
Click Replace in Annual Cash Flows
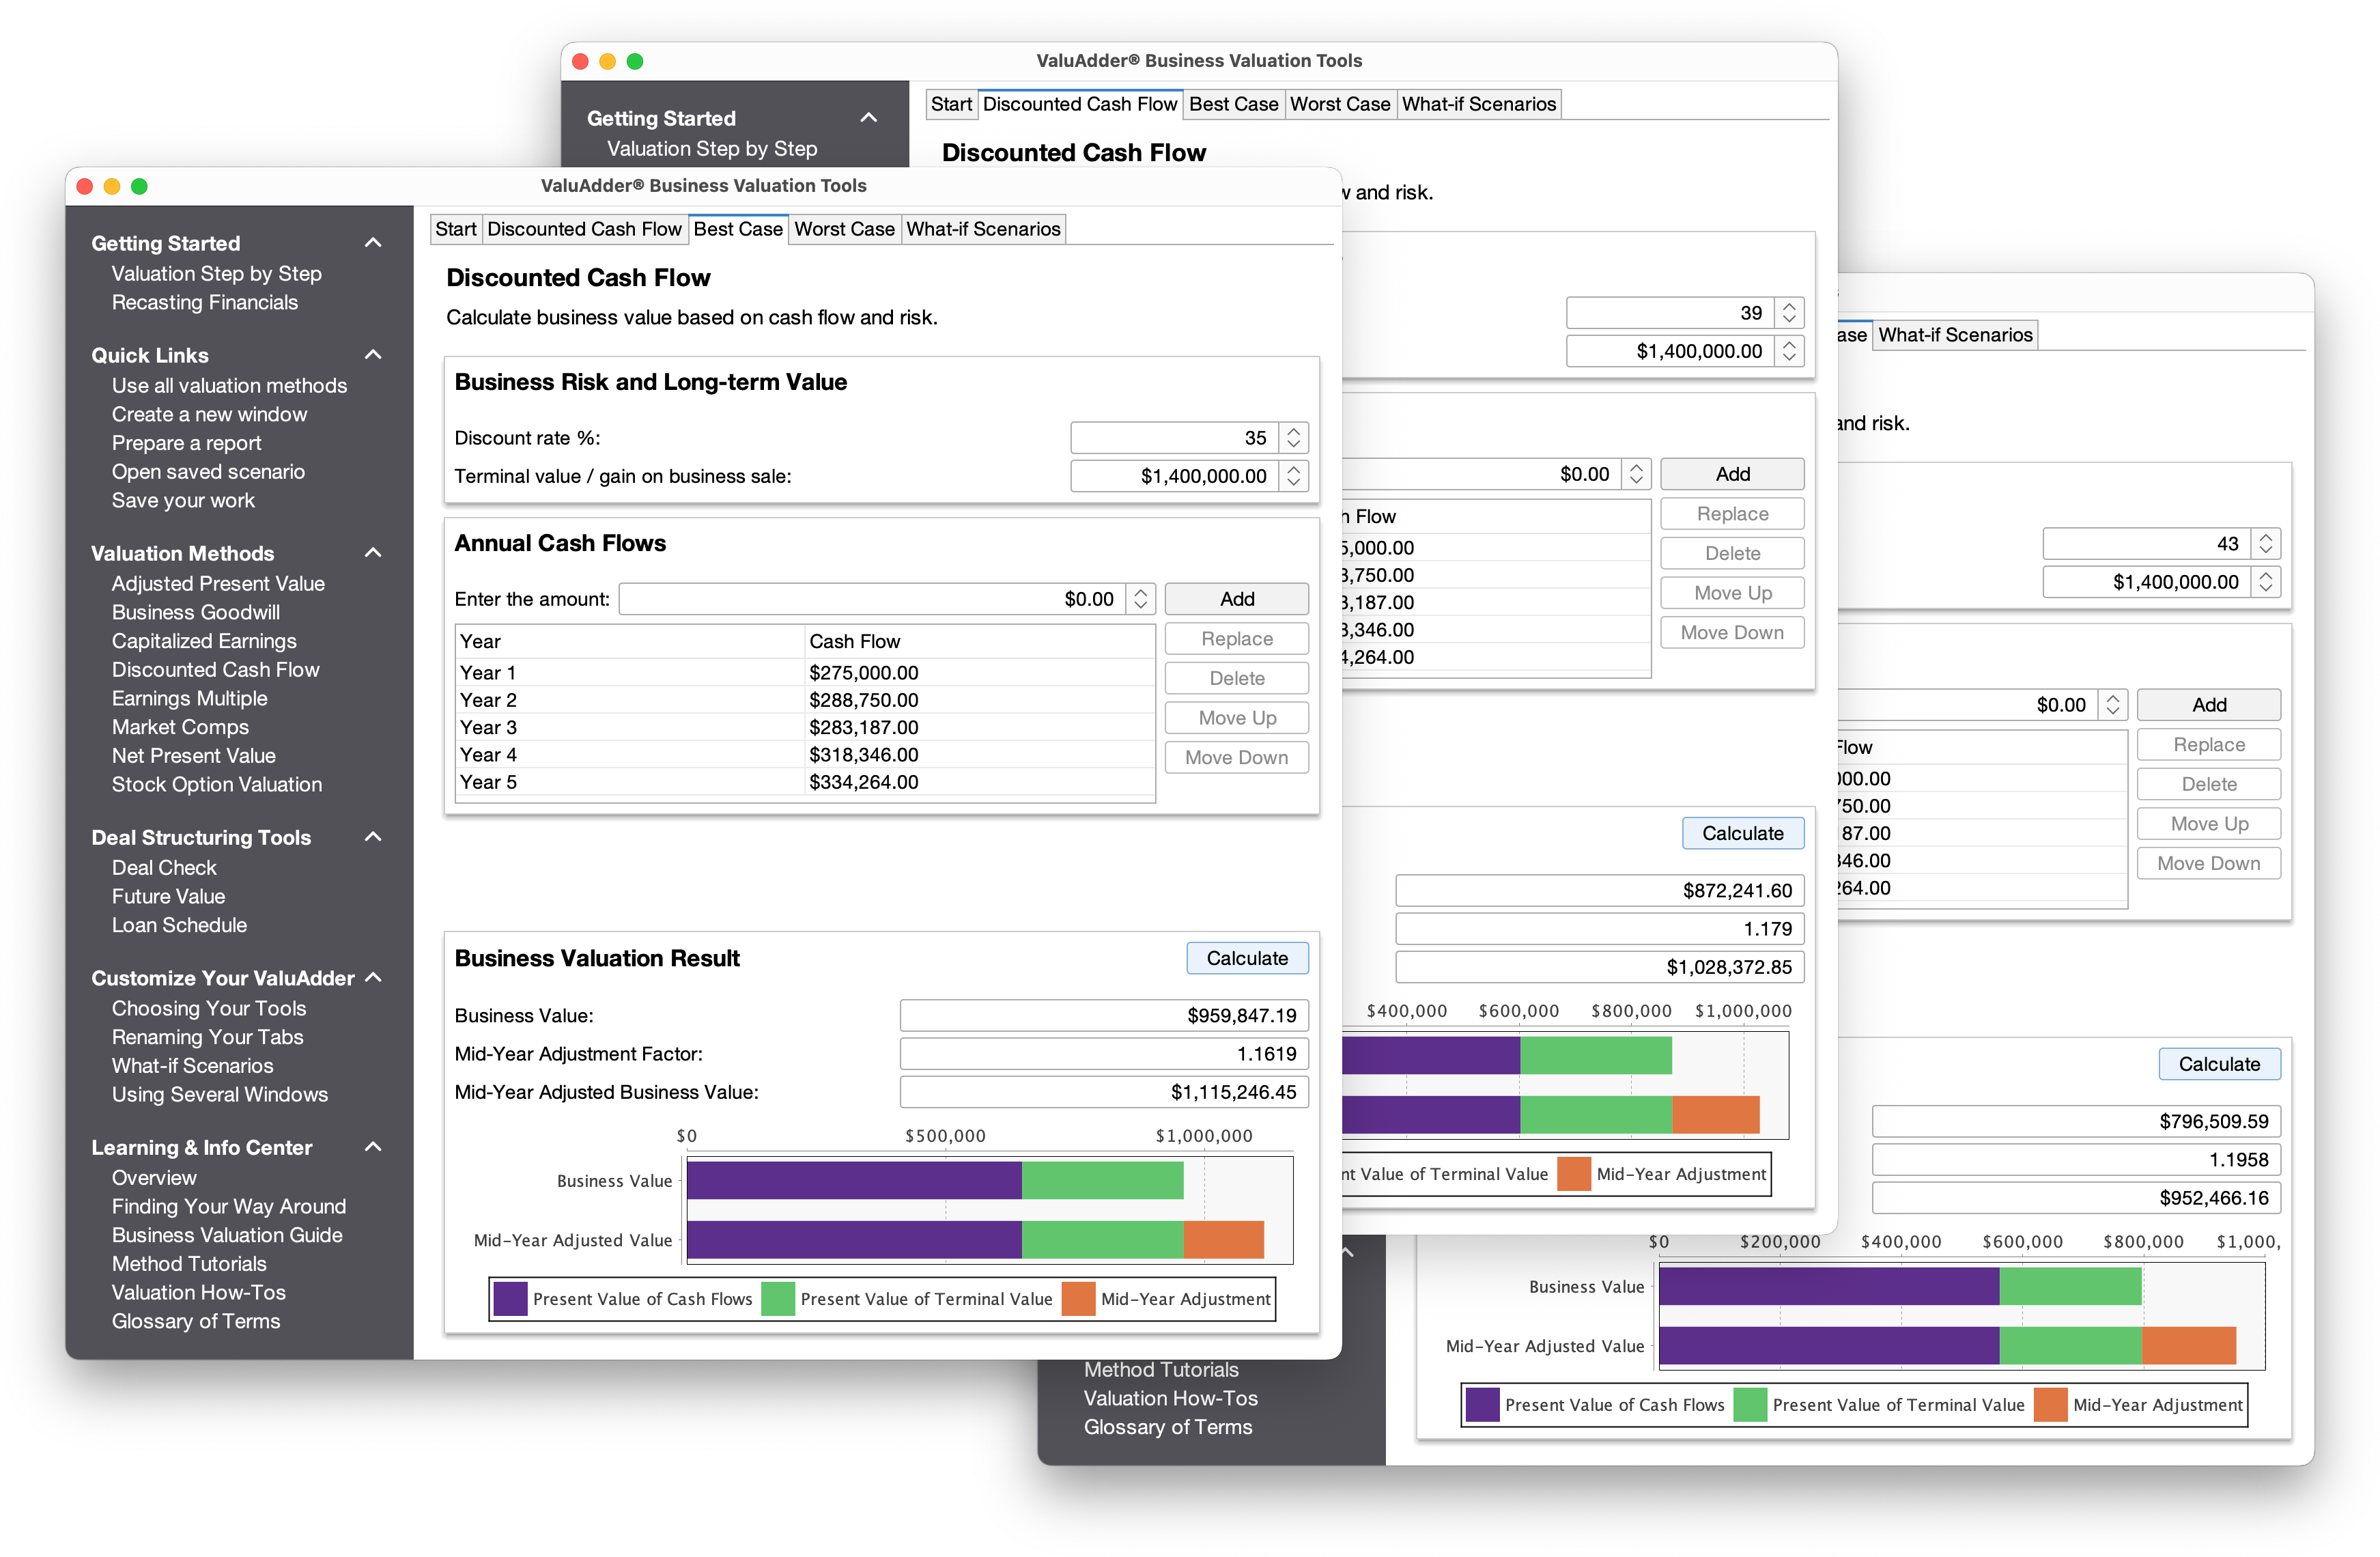click(x=1236, y=638)
